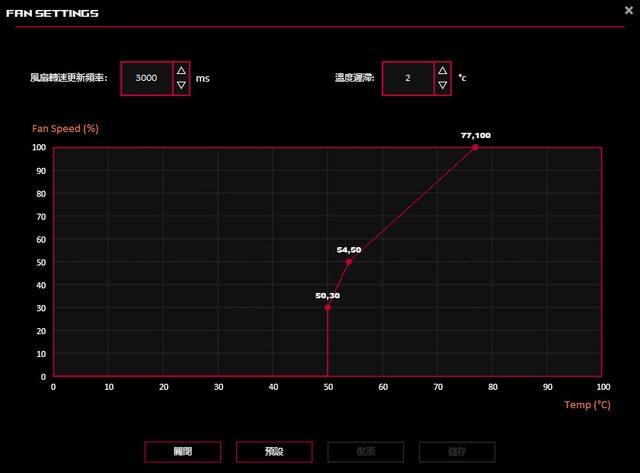
Task: Increase fan speed update interval with up arrow
Action: [x=181, y=70]
